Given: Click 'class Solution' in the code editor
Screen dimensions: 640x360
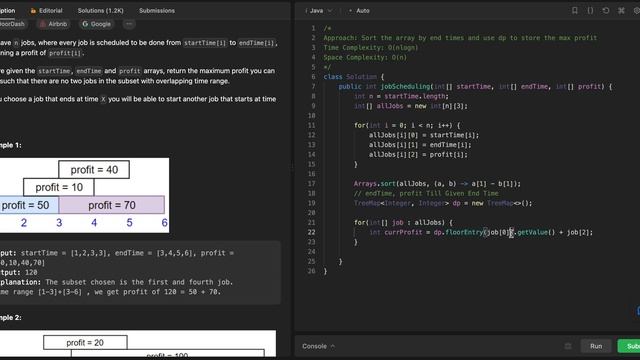Looking at the screenshot, I should pos(350,77).
